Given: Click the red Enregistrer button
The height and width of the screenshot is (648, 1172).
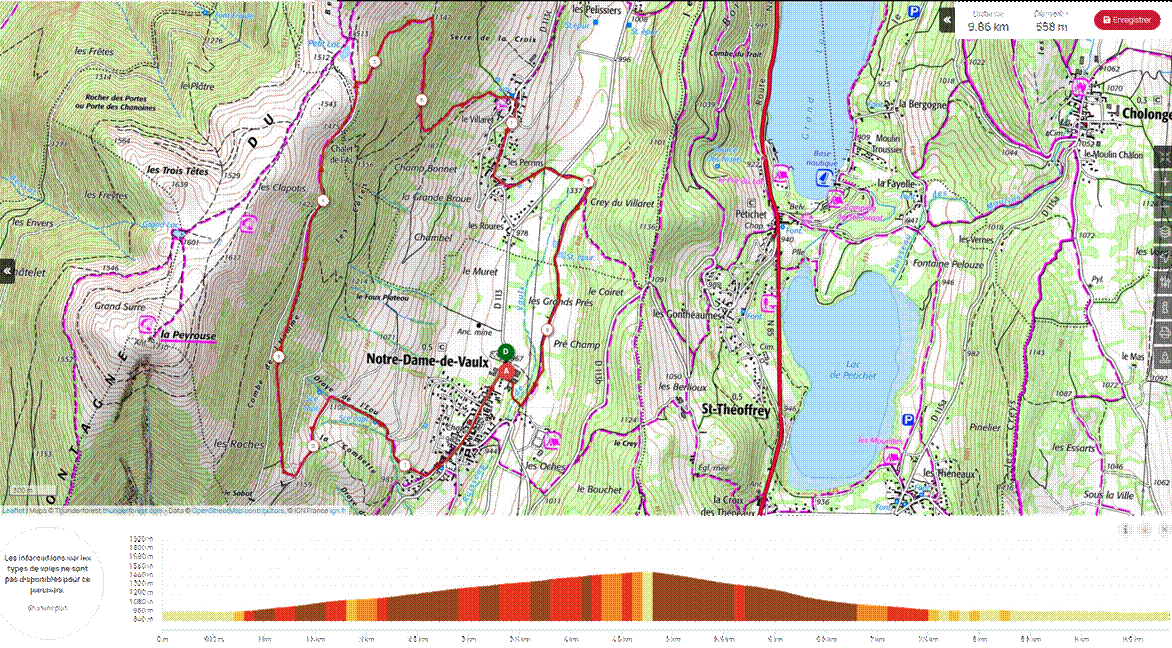Looking at the screenshot, I should point(1126,20).
